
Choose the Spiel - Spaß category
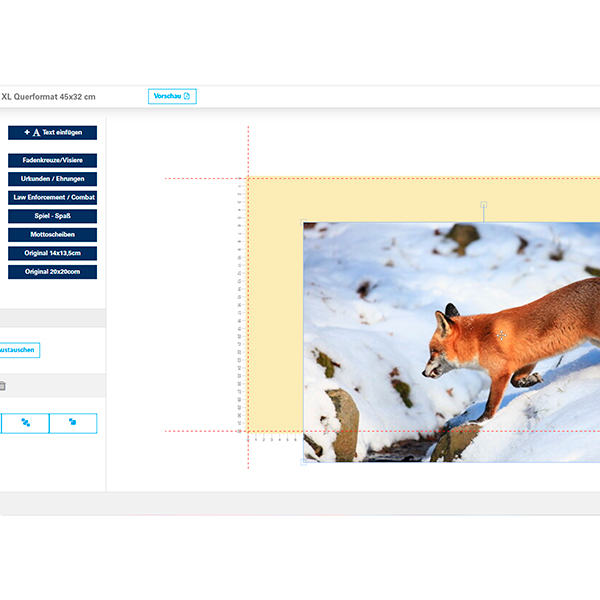(52, 216)
